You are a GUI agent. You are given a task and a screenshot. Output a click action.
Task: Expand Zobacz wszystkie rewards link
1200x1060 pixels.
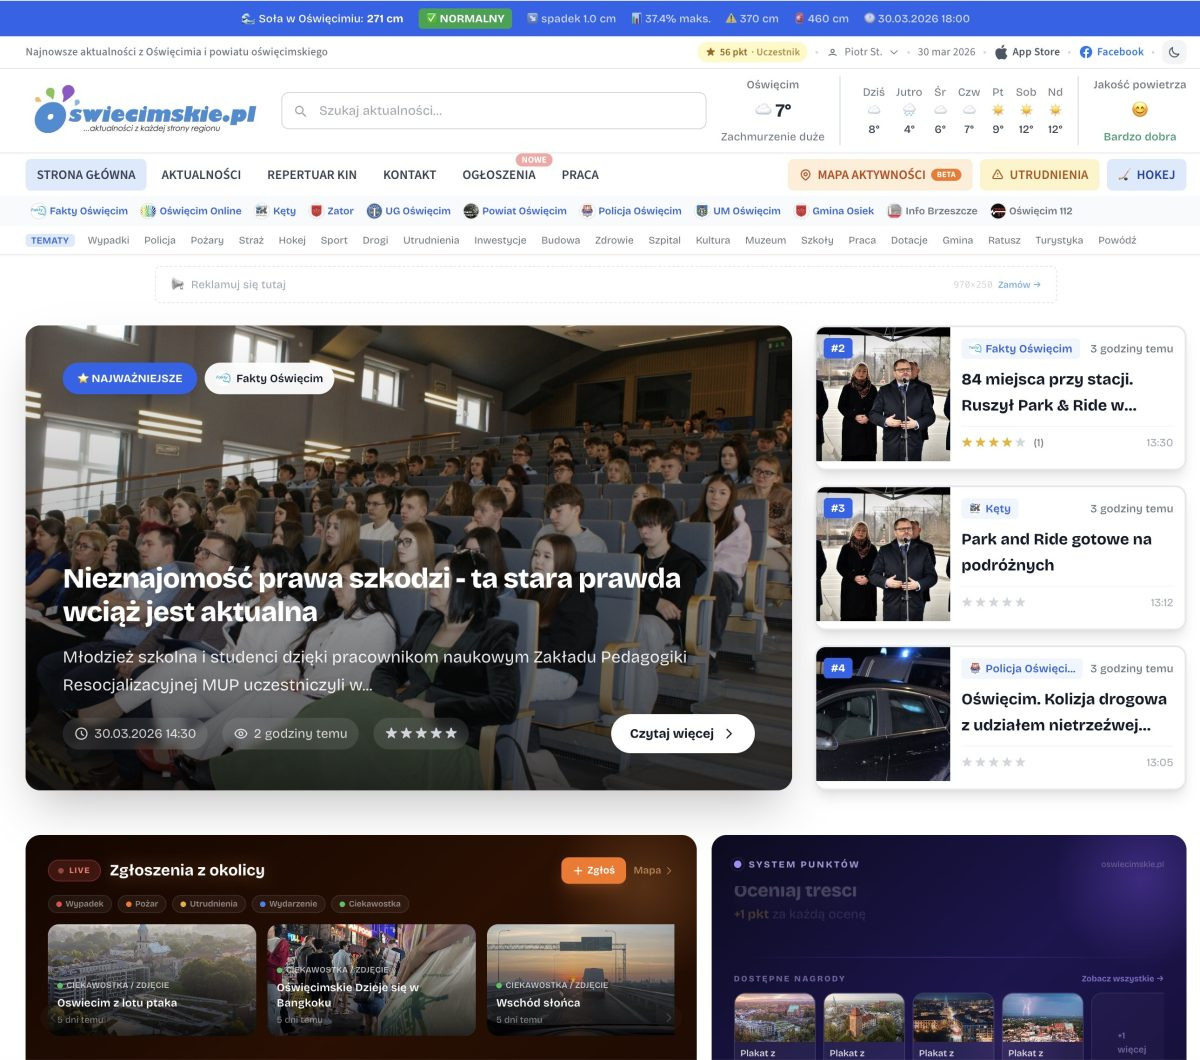click(1121, 979)
